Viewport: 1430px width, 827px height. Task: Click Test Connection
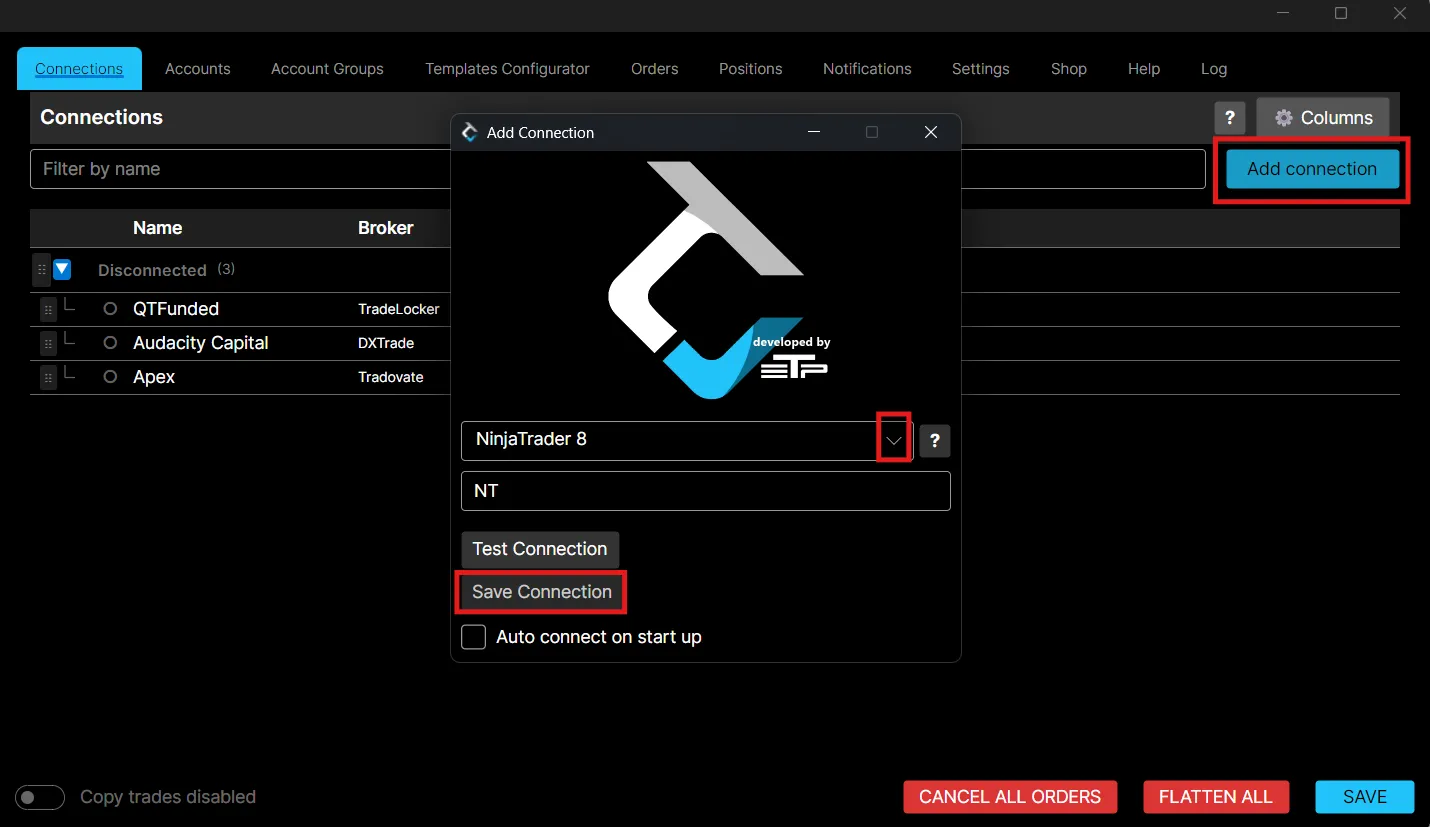coord(540,549)
